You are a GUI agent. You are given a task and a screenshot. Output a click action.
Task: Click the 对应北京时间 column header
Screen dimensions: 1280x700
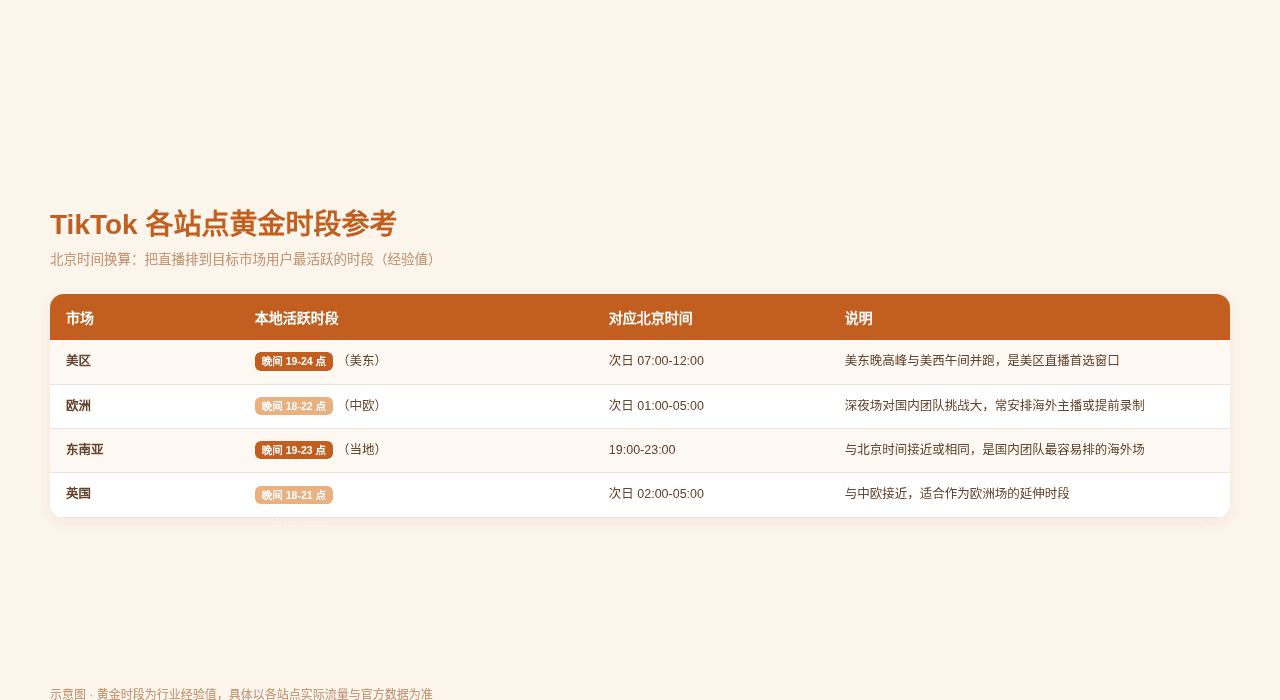click(x=650, y=318)
